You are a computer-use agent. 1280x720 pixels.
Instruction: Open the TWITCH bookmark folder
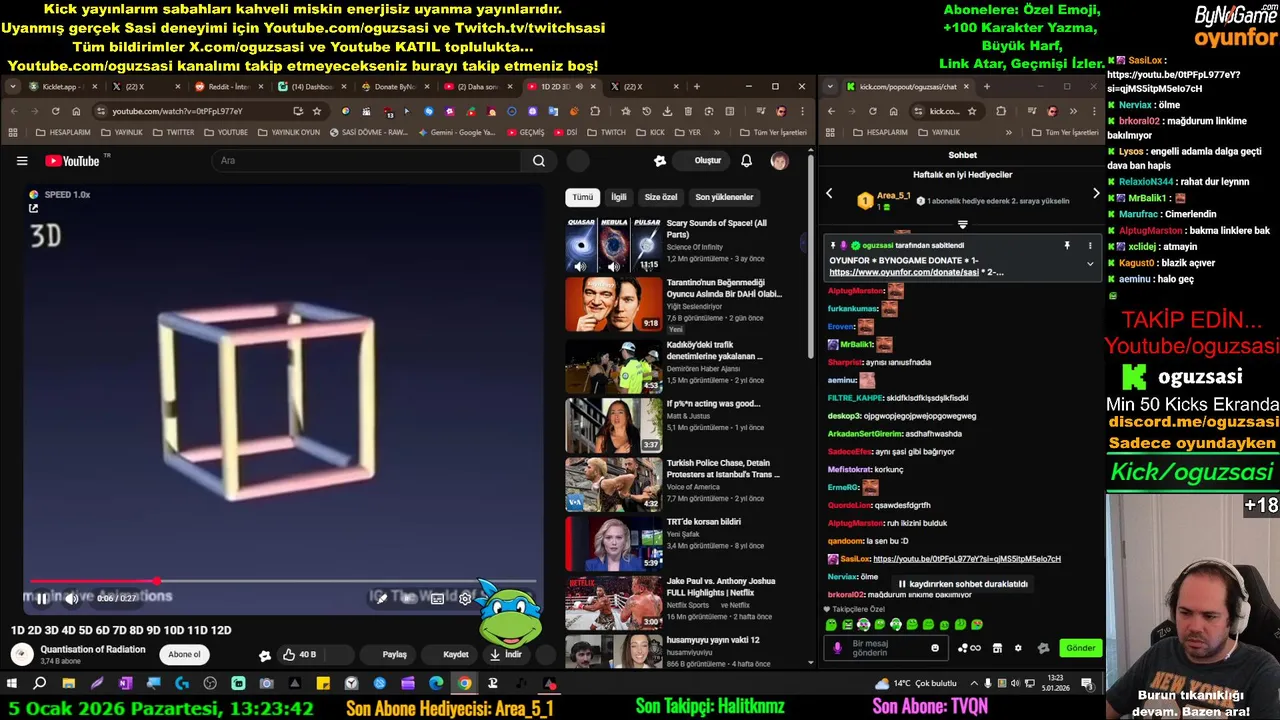click(x=608, y=132)
